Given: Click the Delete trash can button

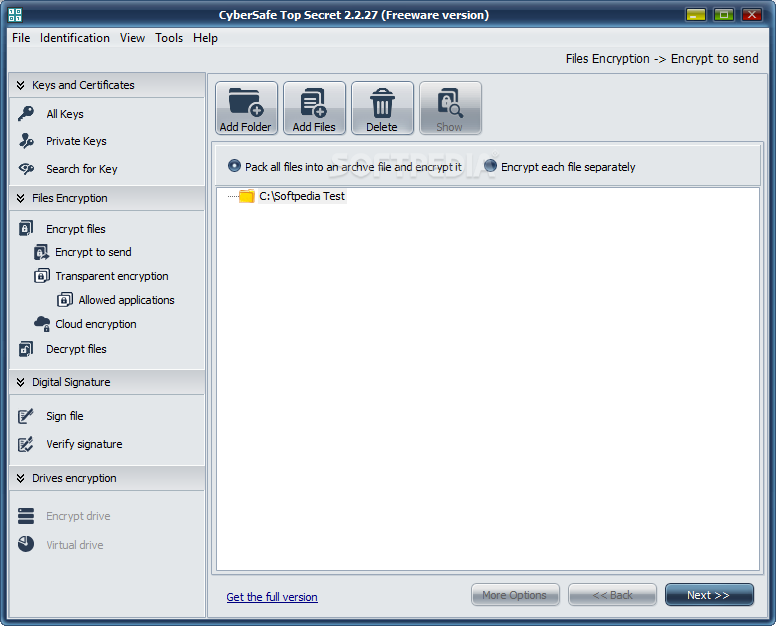Looking at the screenshot, I should click(382, 108).
